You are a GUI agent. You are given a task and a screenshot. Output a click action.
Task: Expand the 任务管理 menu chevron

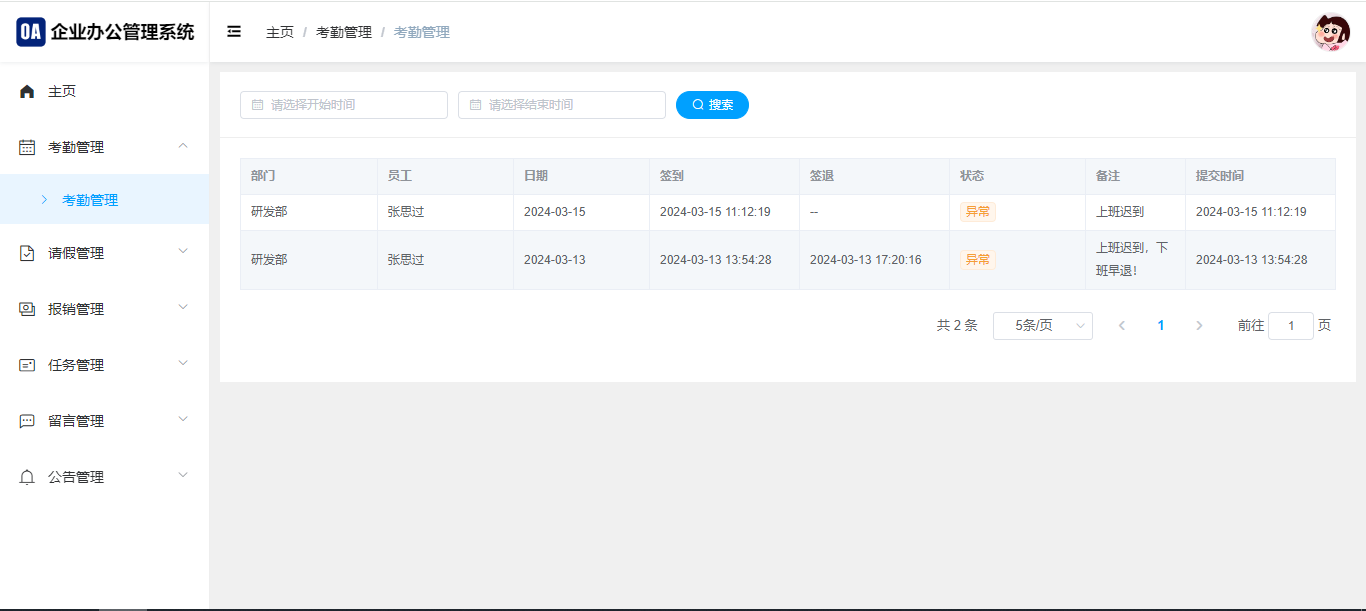click(182, 363)
